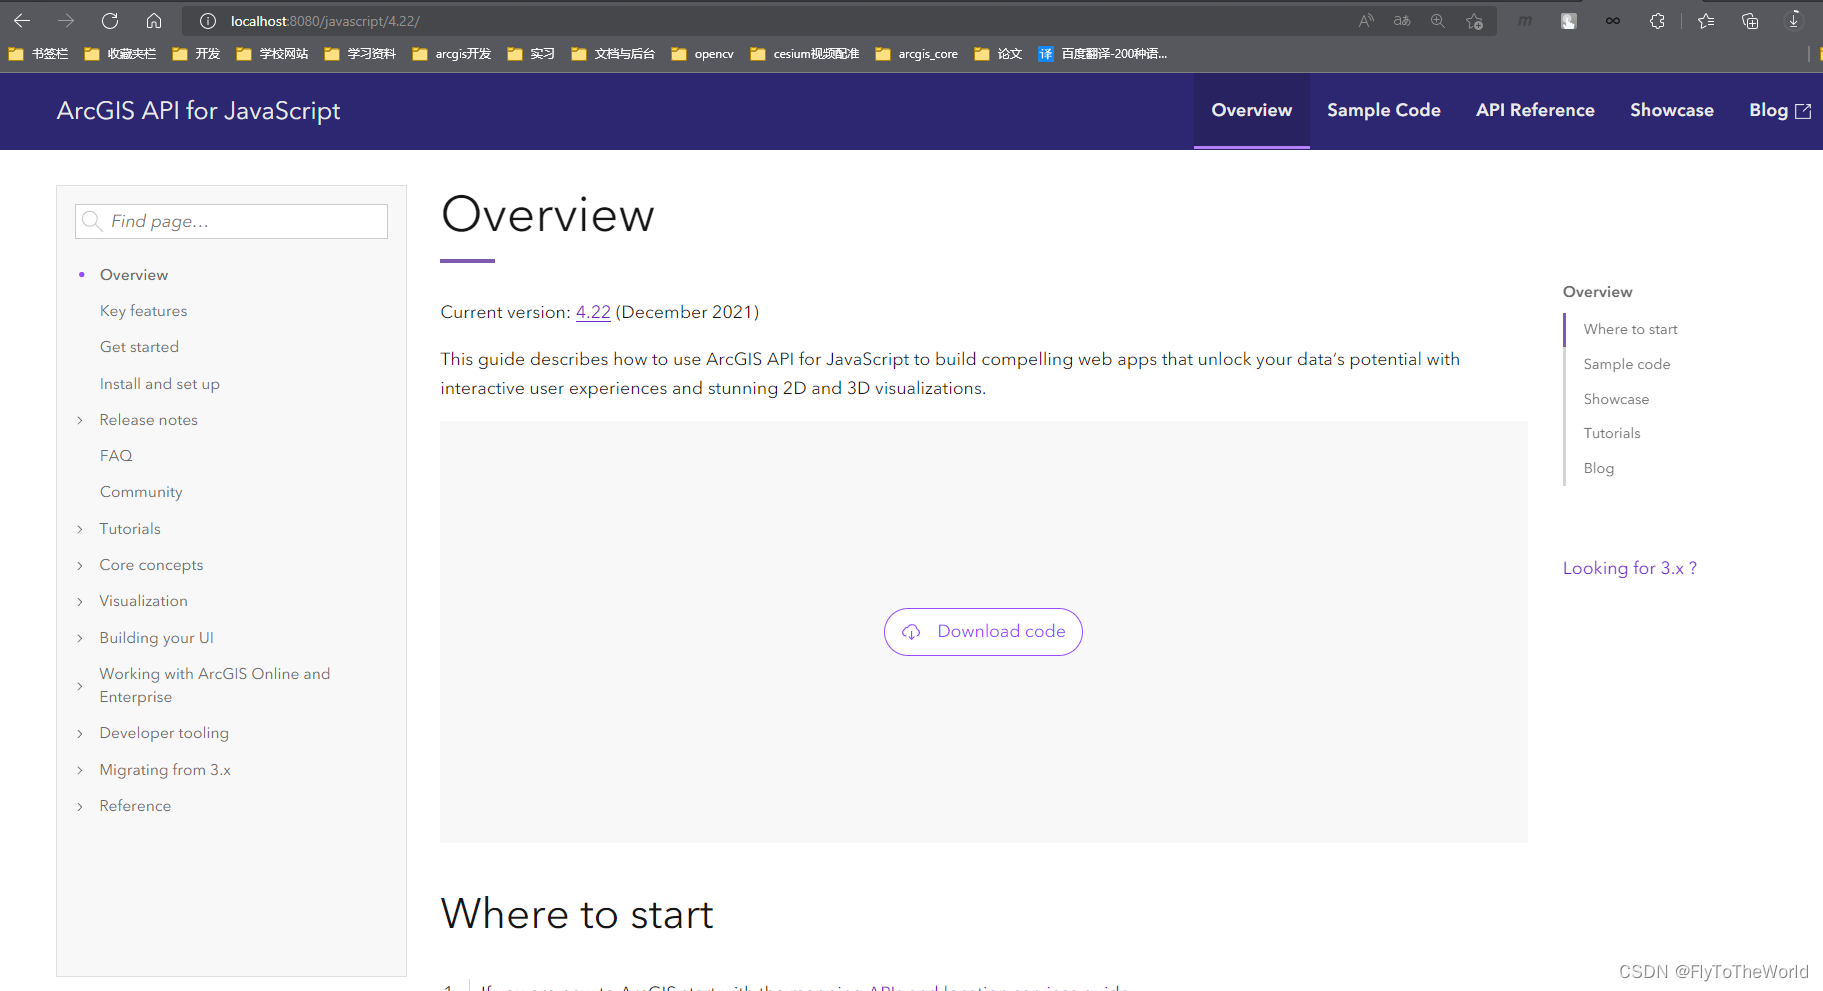Viewport: 1823px width, 991px height.
Task: Open the 收藏夹栏 bookmark folder
Action: click(120, 54)
